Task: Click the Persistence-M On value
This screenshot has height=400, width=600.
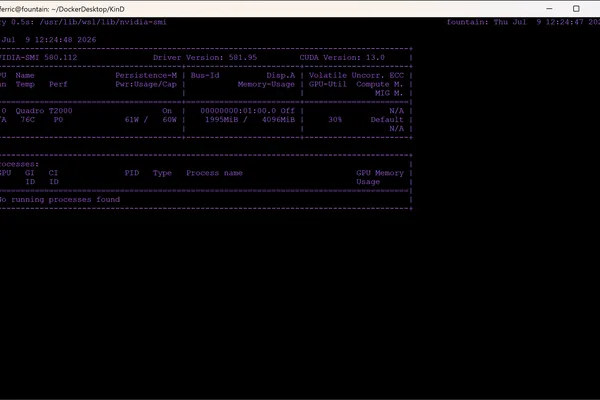Action: 167,111
